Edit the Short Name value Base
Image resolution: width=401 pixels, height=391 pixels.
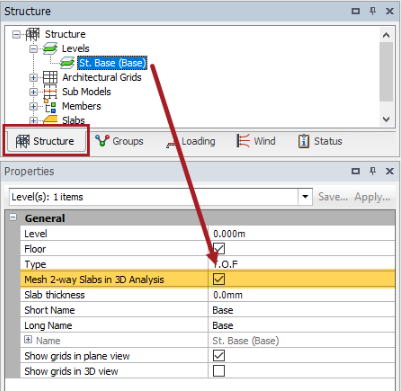point(302,310)
